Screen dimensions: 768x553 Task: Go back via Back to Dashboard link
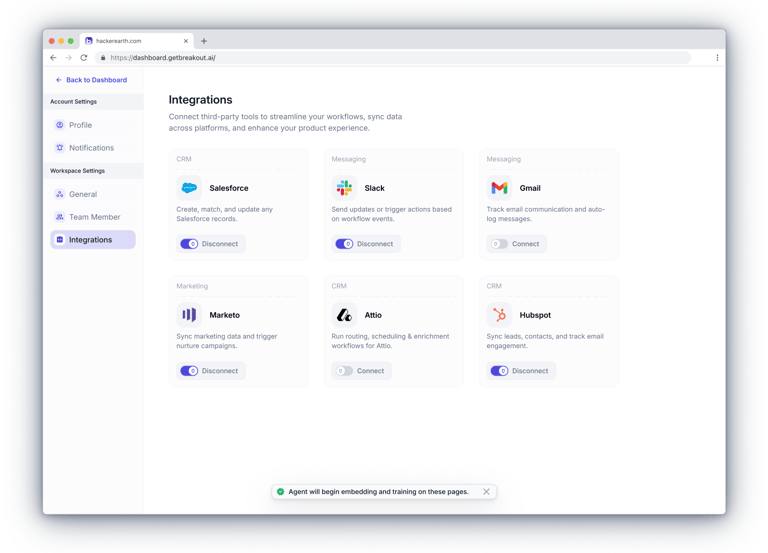coord(91,80)
